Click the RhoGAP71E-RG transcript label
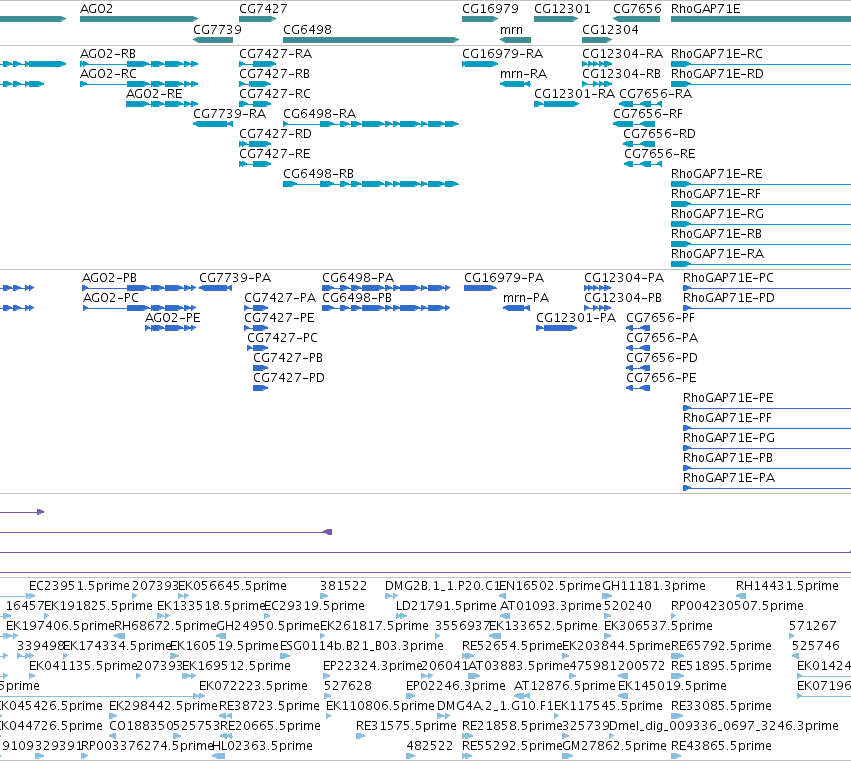 (x=717, y=213)
